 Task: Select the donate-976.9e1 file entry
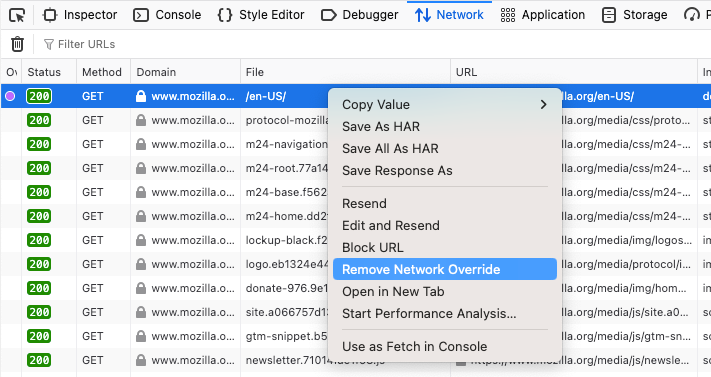pos(287,288)
